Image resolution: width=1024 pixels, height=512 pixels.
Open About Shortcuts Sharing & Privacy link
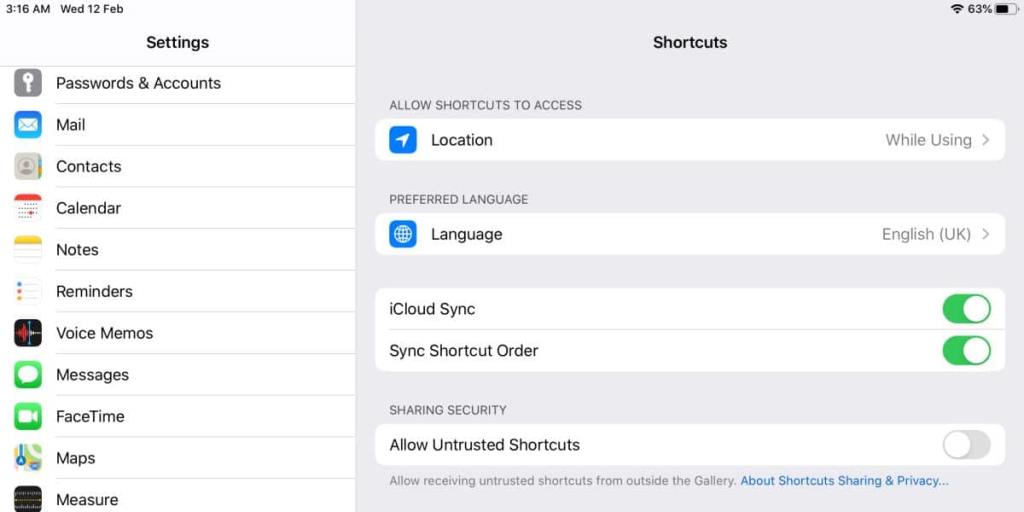844,481
